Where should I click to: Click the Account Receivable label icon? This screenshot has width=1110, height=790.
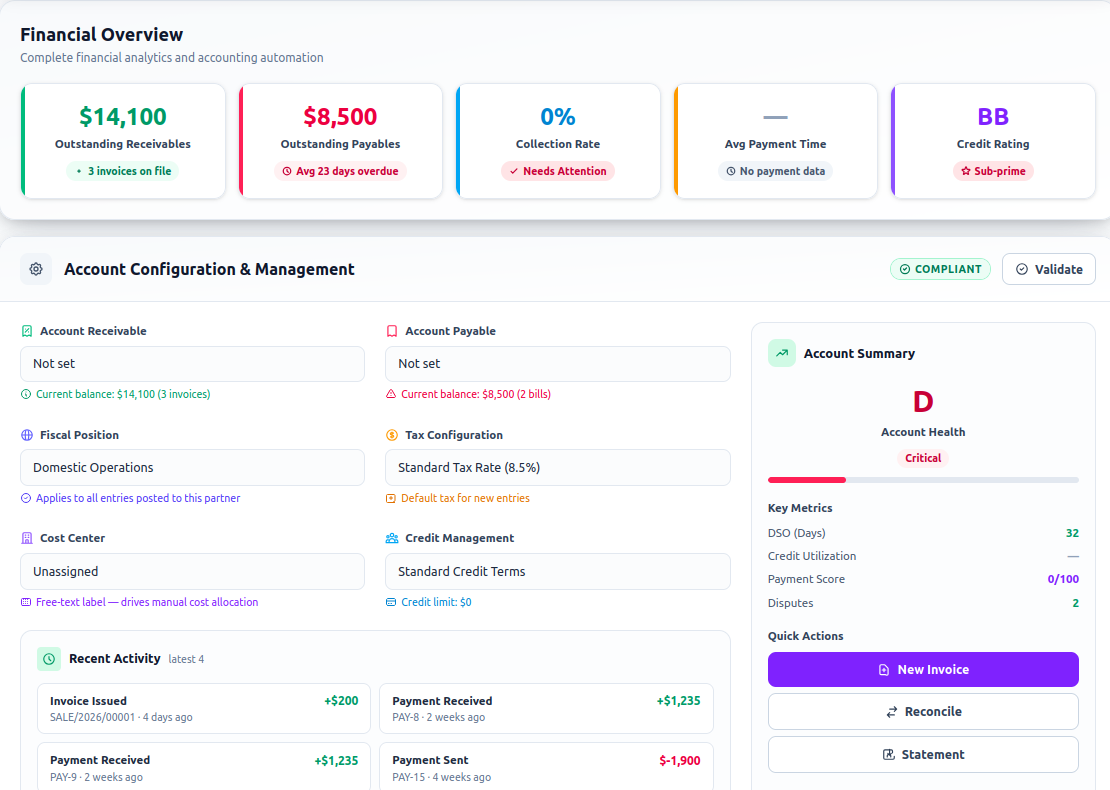click(27, 331)
